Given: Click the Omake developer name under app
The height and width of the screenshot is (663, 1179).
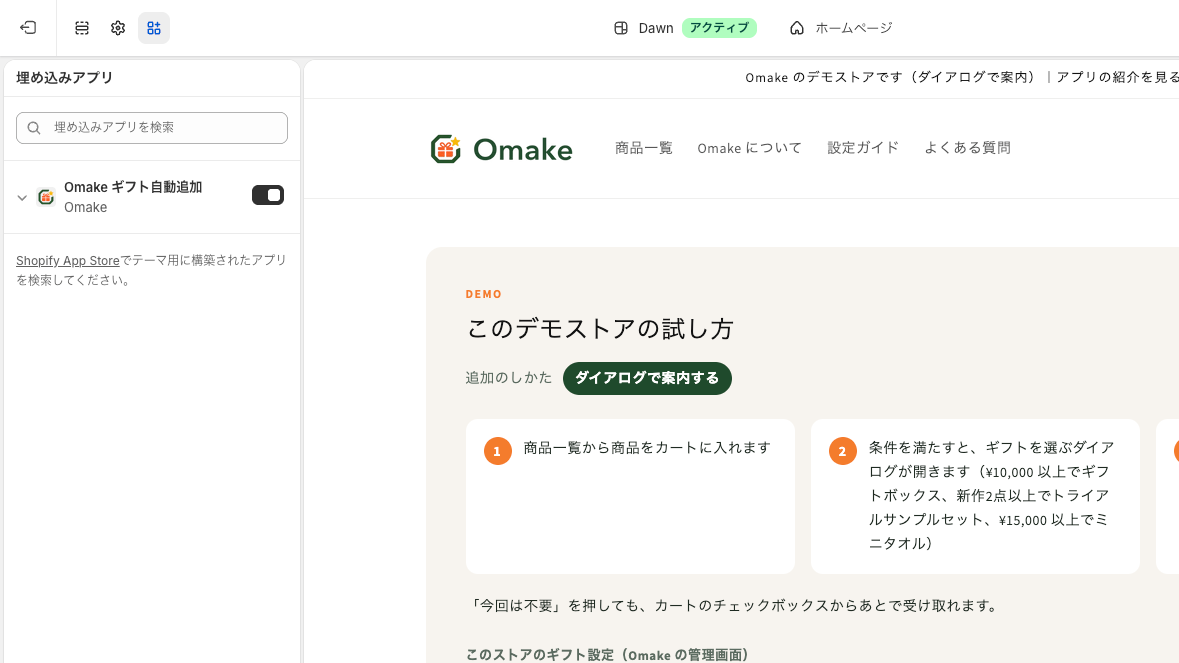Looking at the screenshot, I should click(86, 207).
